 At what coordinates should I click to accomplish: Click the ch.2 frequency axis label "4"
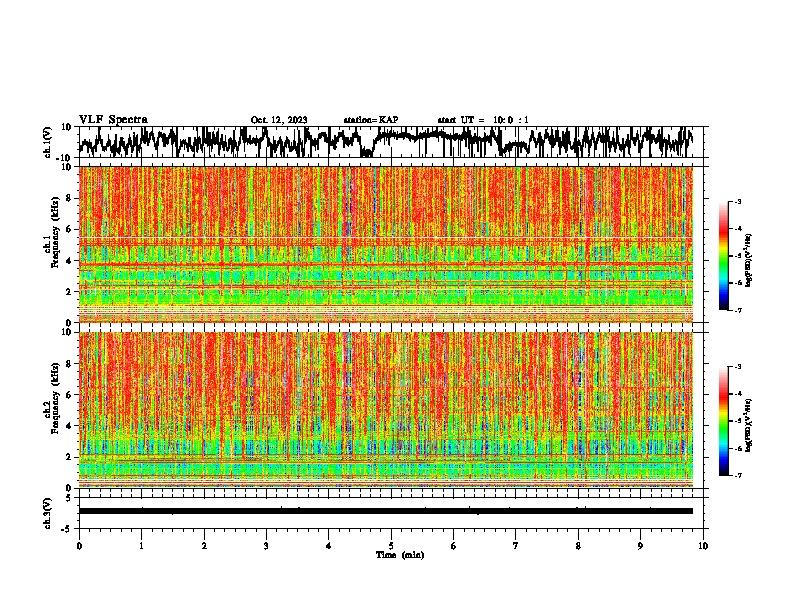(70, 426)
